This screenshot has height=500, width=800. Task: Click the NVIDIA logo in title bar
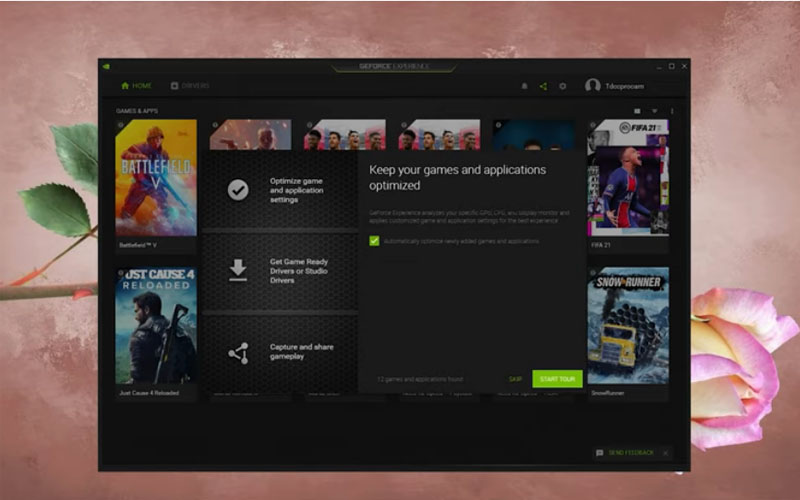tap(106, 66)
